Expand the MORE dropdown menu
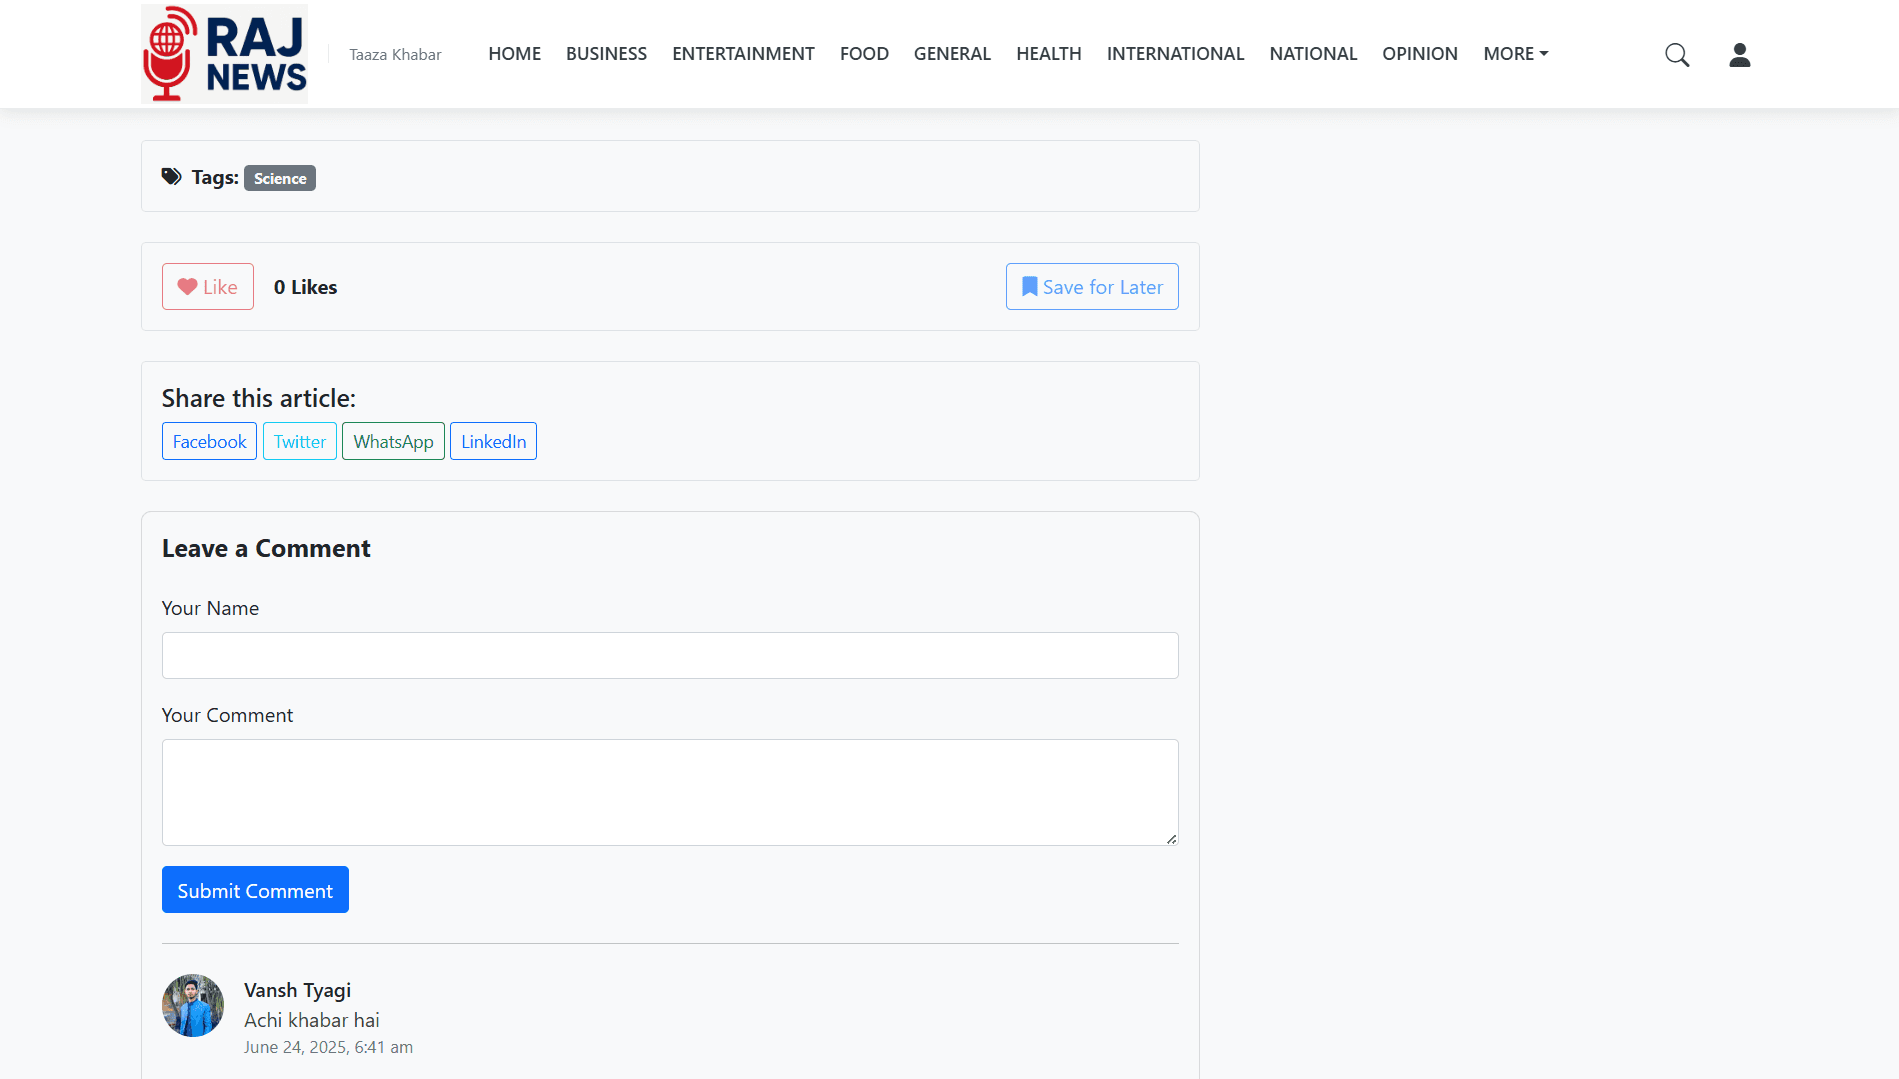Image resolution: width=1899 pixels, height=1079 pixels. tap(1515, 54)
